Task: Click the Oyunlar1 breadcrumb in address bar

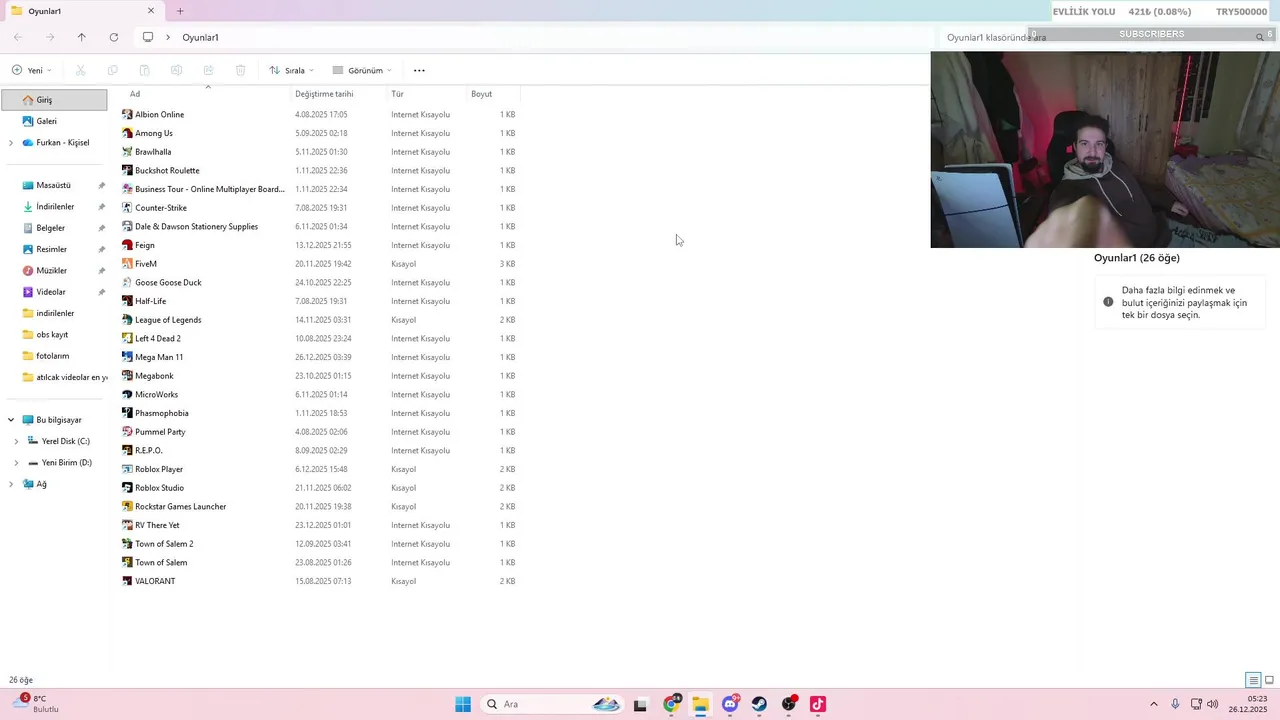Action: point(200,37)
